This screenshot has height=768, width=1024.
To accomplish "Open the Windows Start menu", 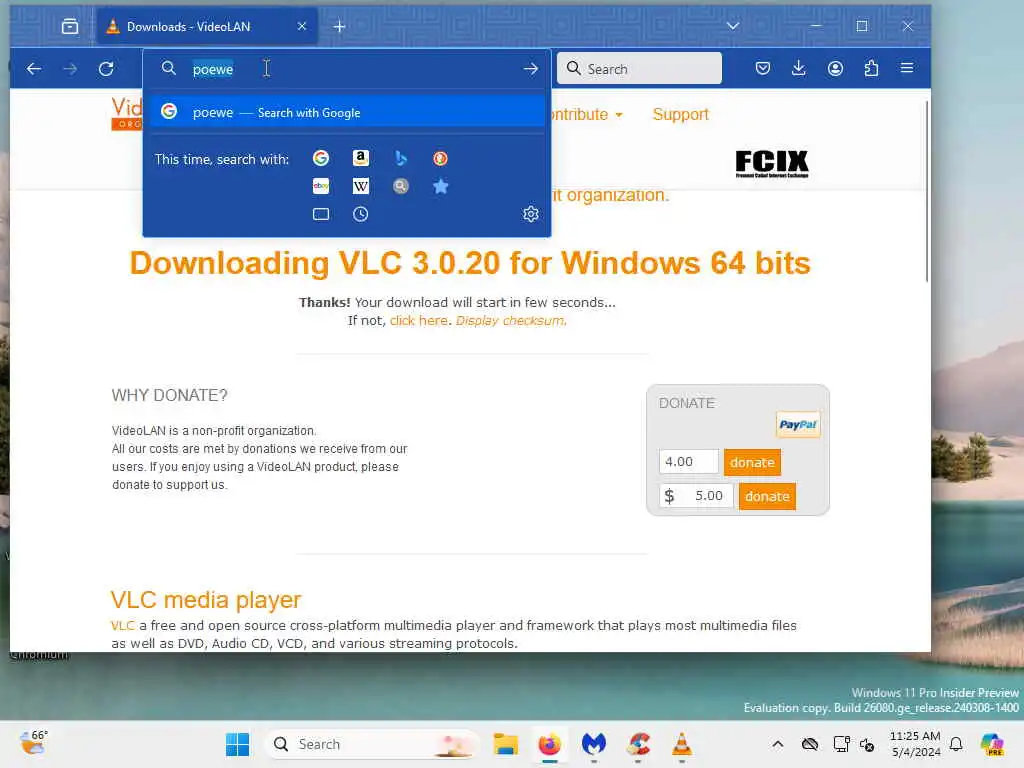I will pyautogui.click(x=237, y=744).
